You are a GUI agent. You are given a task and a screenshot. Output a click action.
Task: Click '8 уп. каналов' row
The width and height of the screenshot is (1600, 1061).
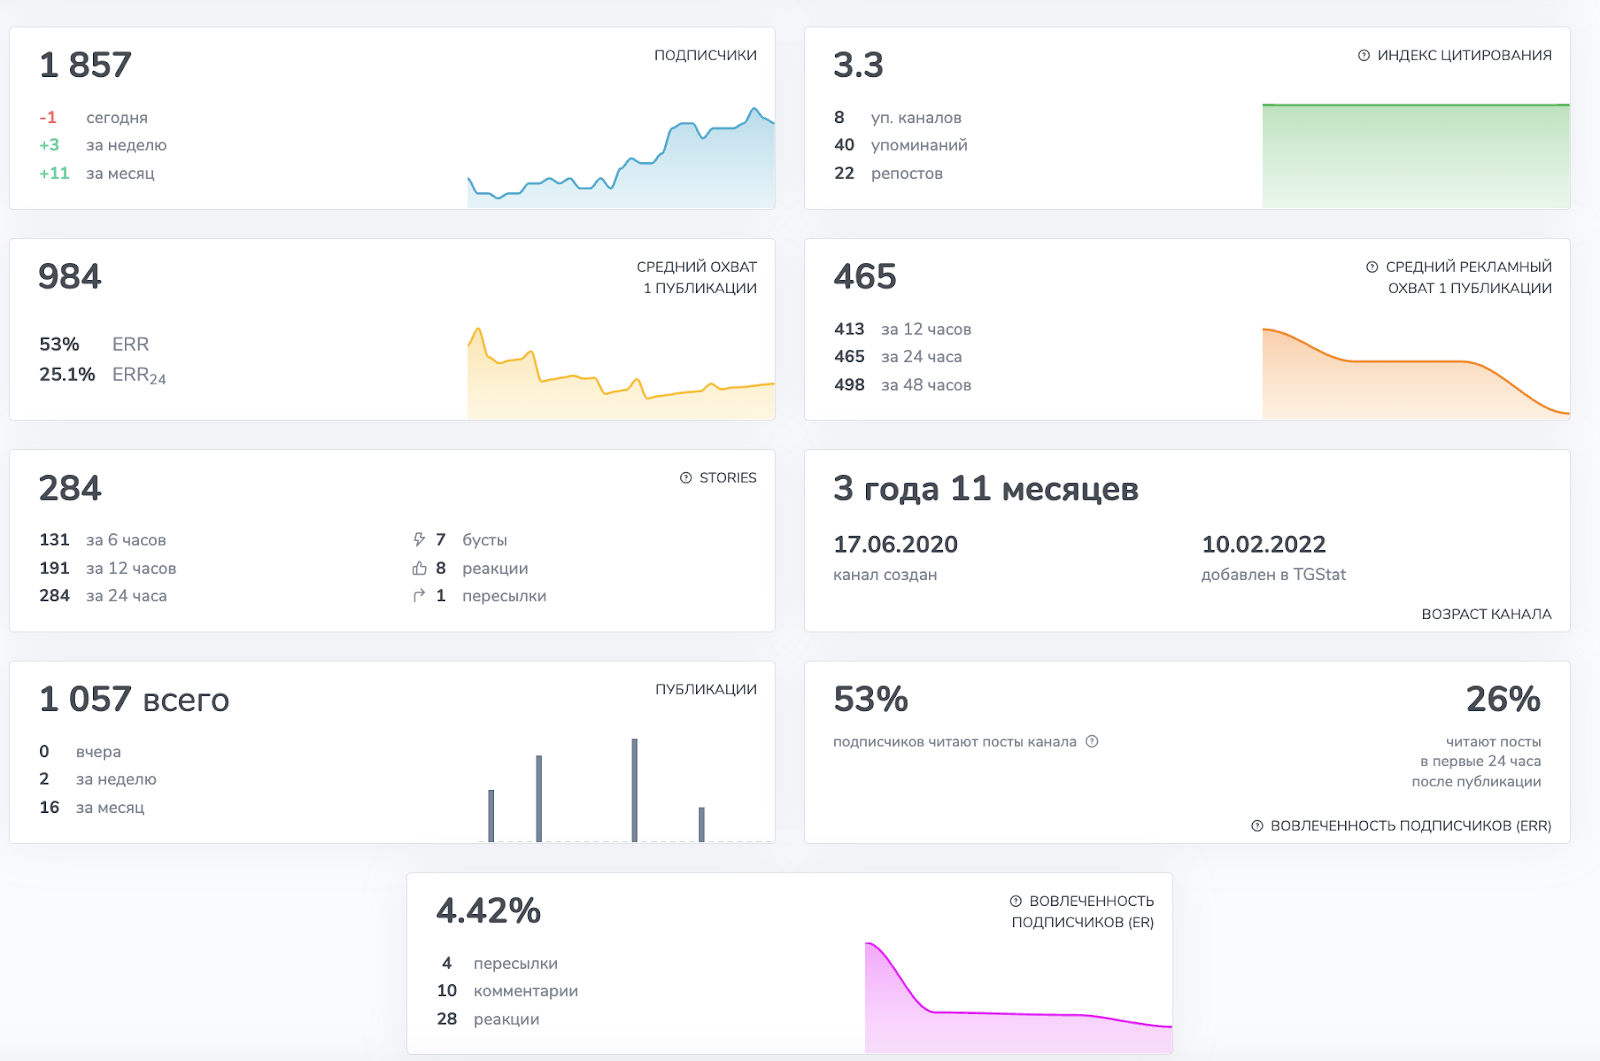coord(897,118)
